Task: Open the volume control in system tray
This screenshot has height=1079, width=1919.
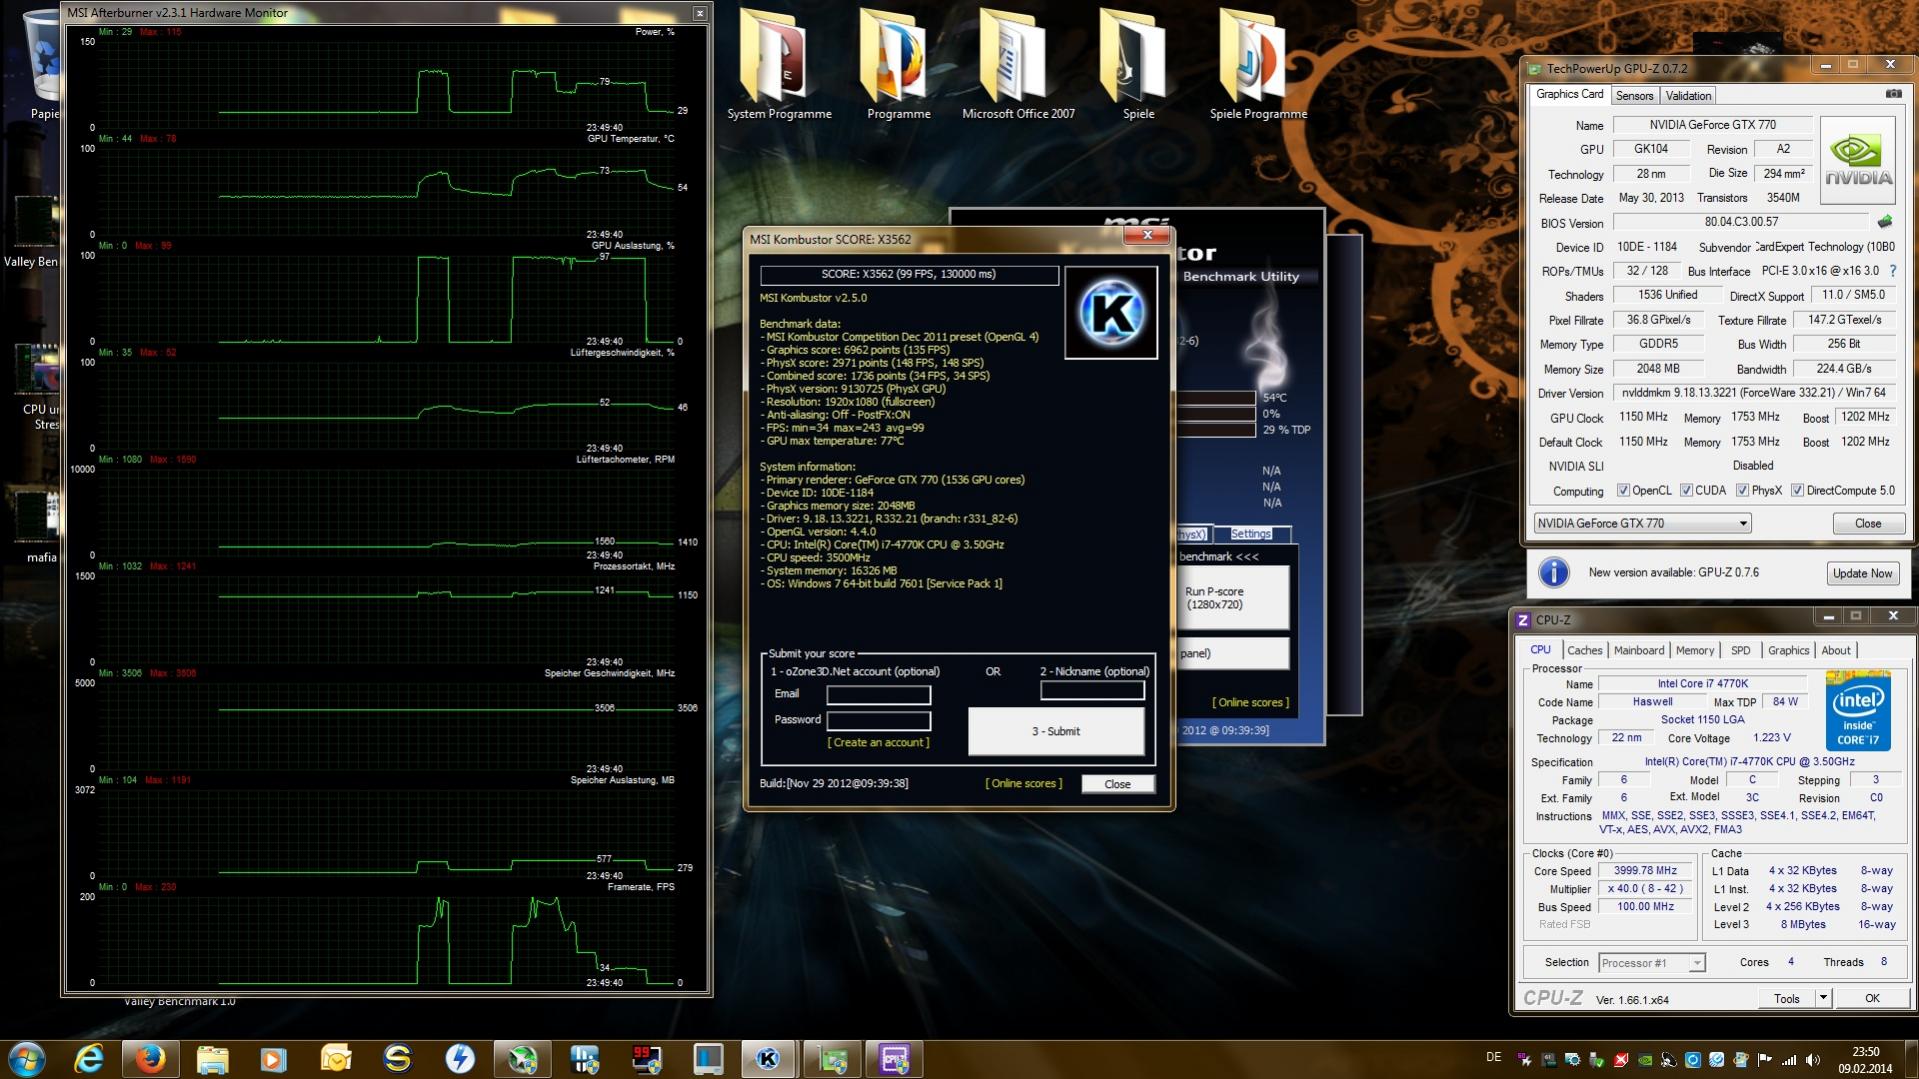Action: [1812, 1060]
